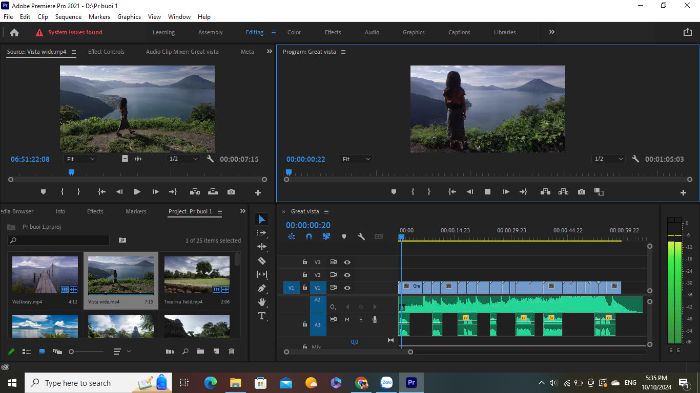Viewport: 700px width, 393px height.
Task: Select the Selection tool arrow
Action: 262,219
